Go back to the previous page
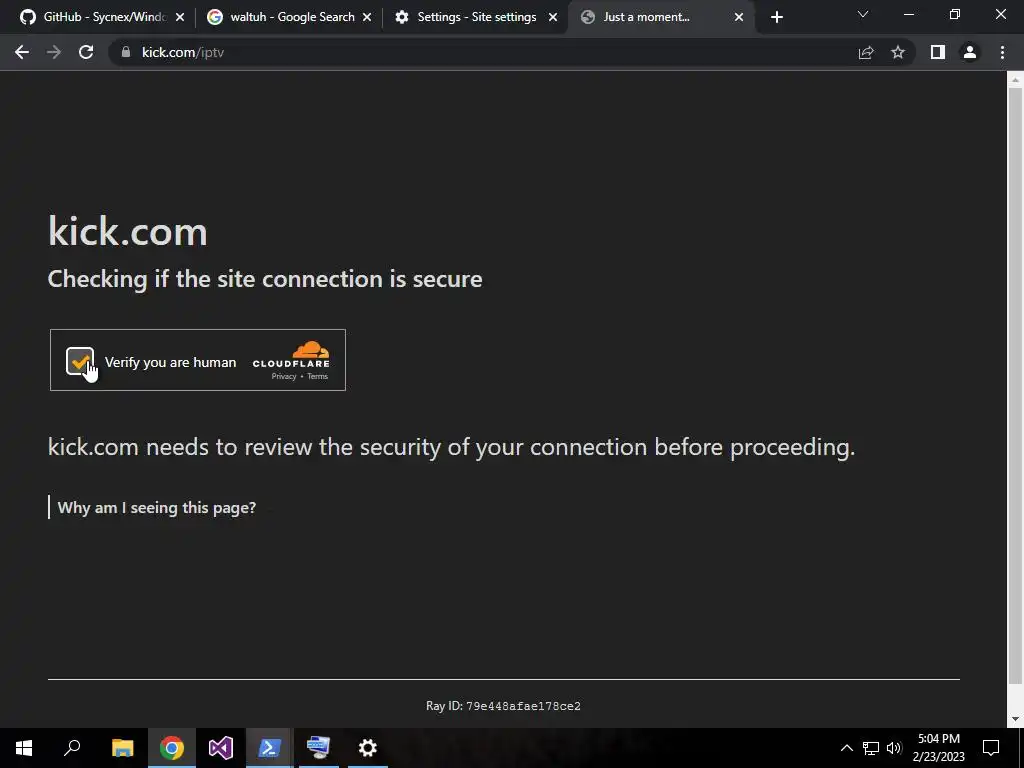This screenshot has width=1024, height=768. (x=22, y=52)
